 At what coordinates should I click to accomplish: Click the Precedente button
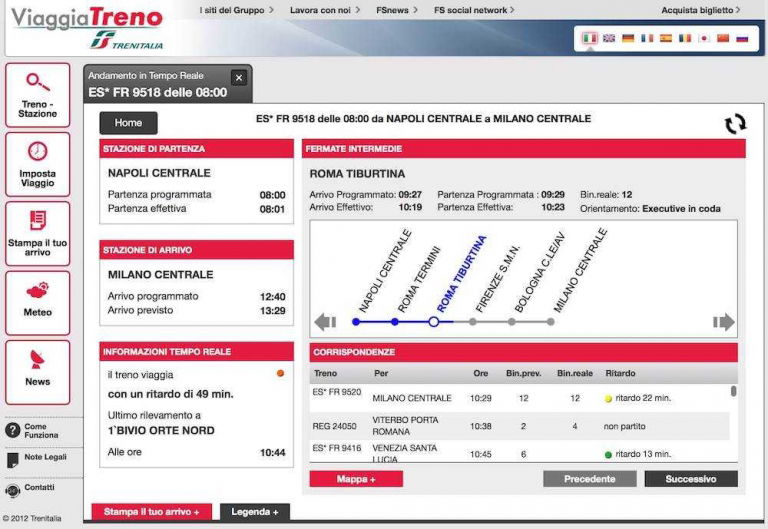[590, 479]
